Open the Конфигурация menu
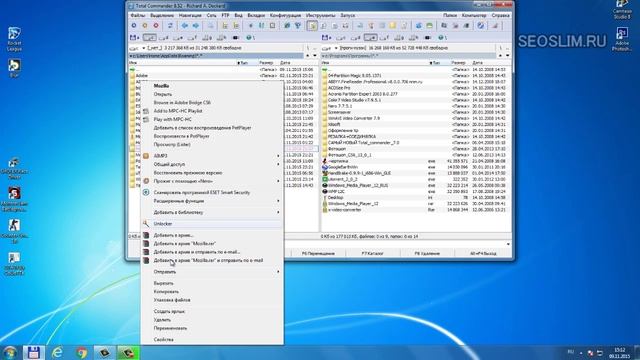Screen dimensions: 640x360 click(x=285, y=16)
